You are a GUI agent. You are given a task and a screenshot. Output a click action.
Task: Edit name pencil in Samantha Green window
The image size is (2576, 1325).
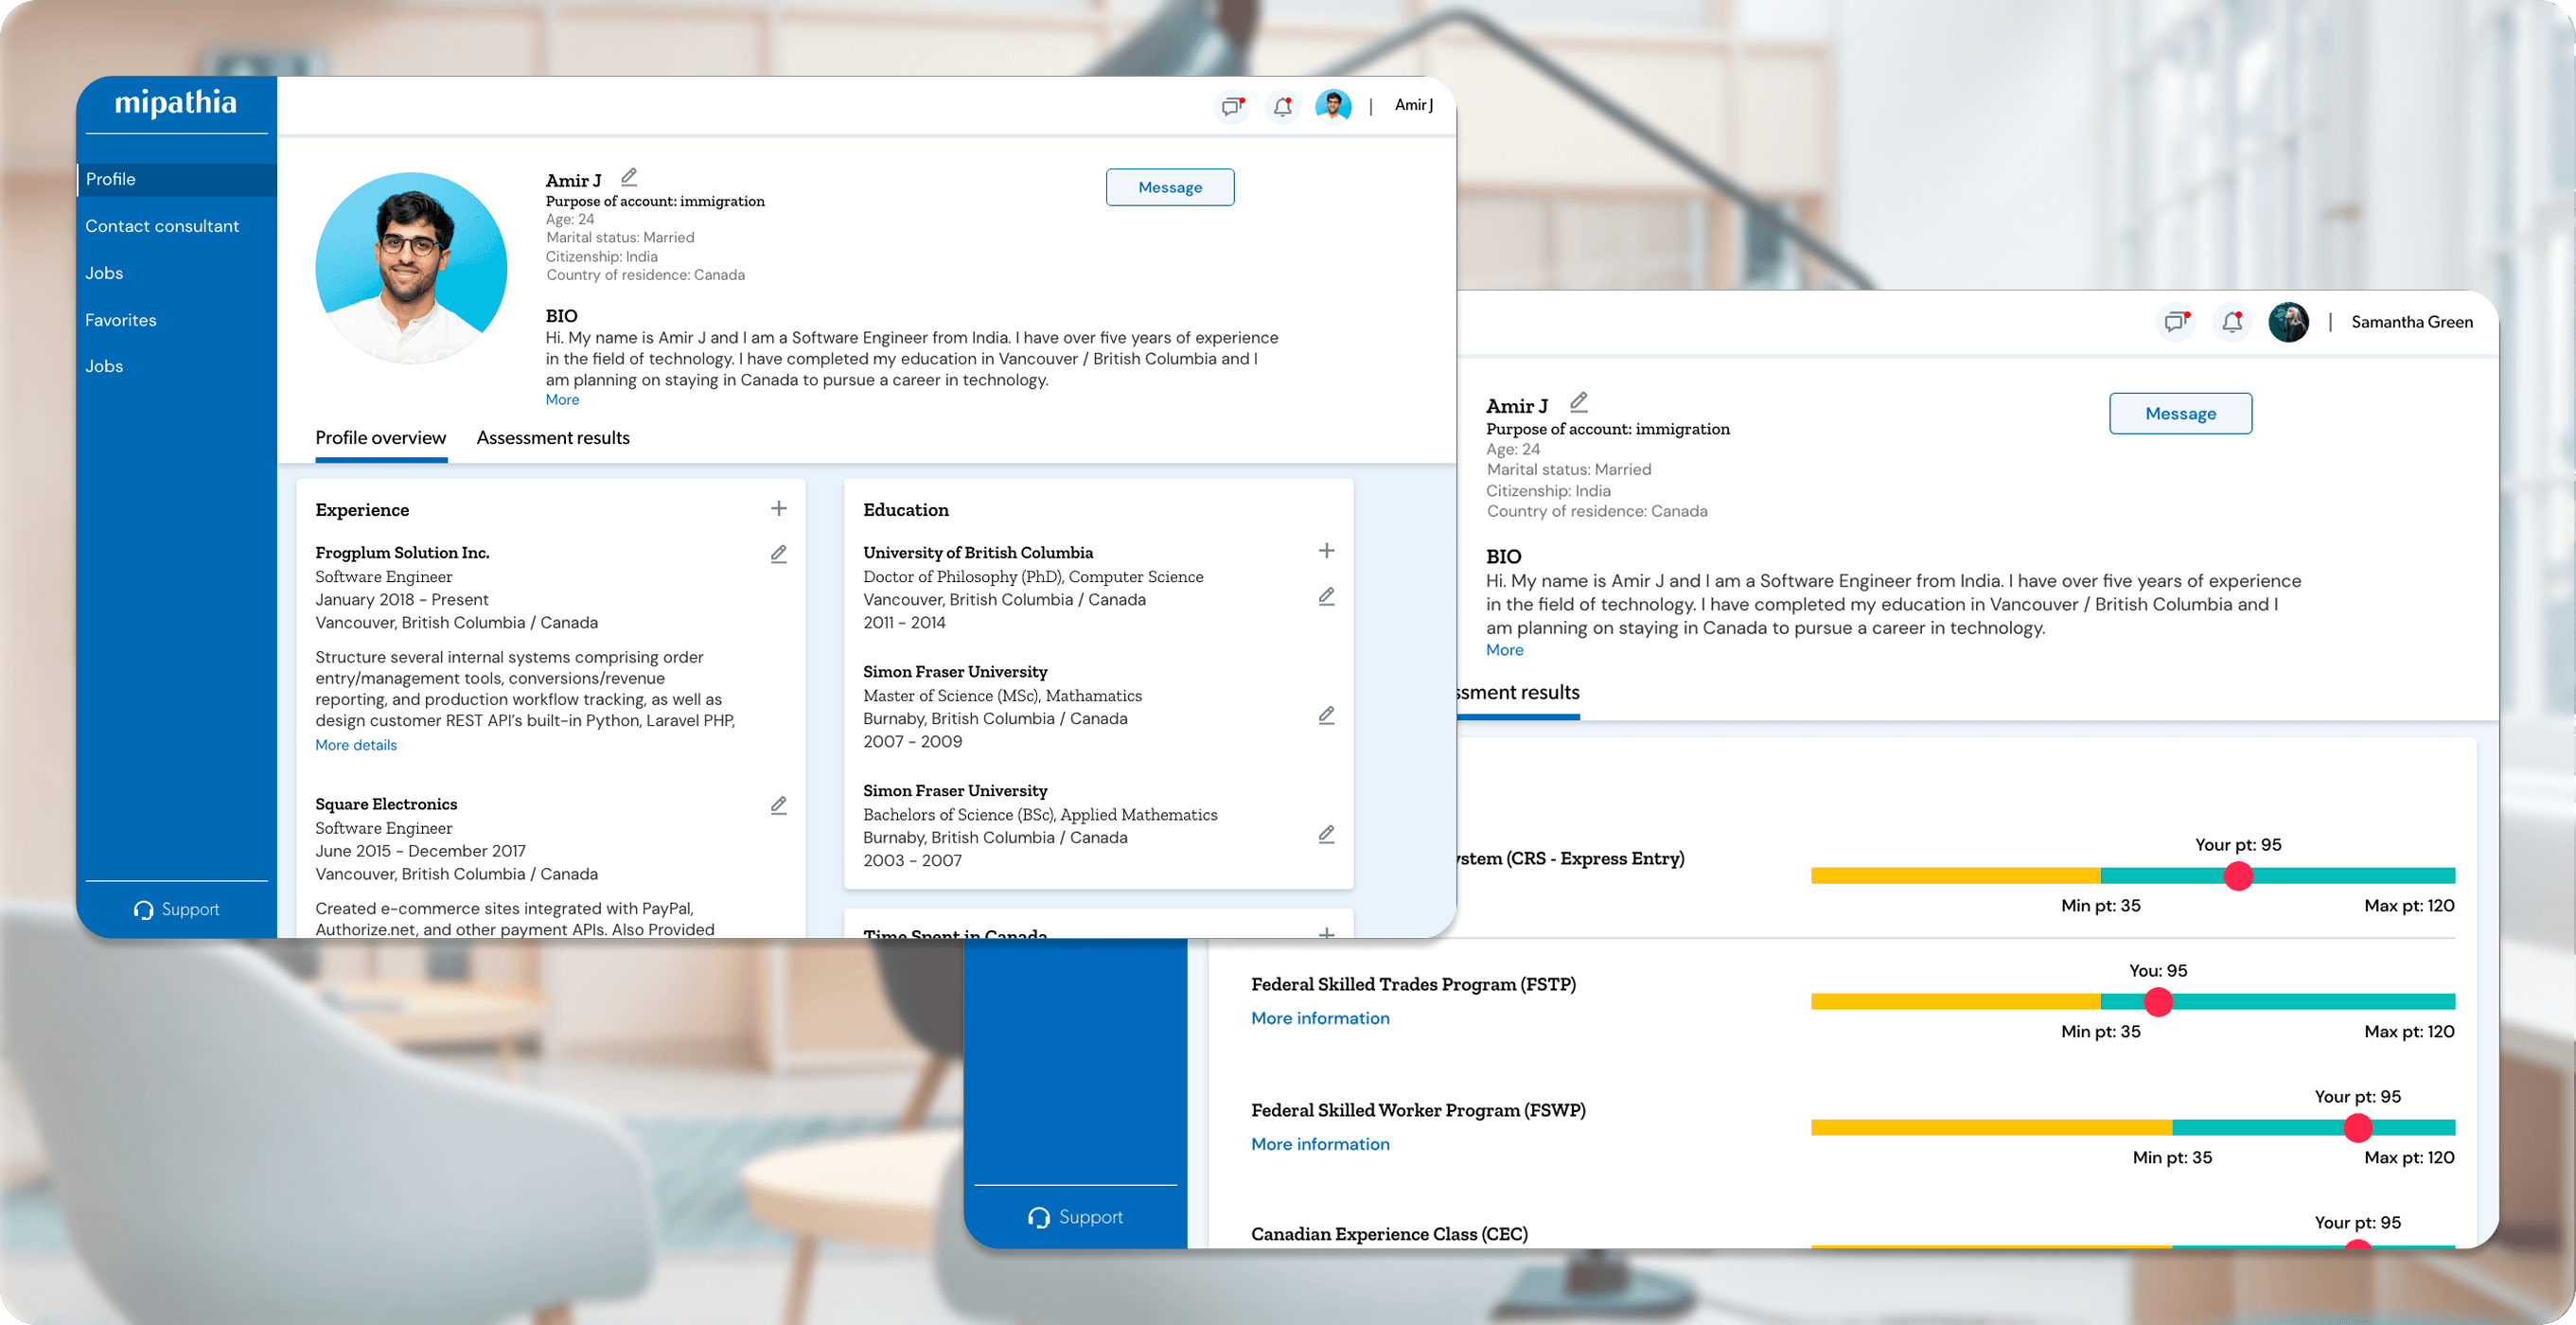[1579, 402]
